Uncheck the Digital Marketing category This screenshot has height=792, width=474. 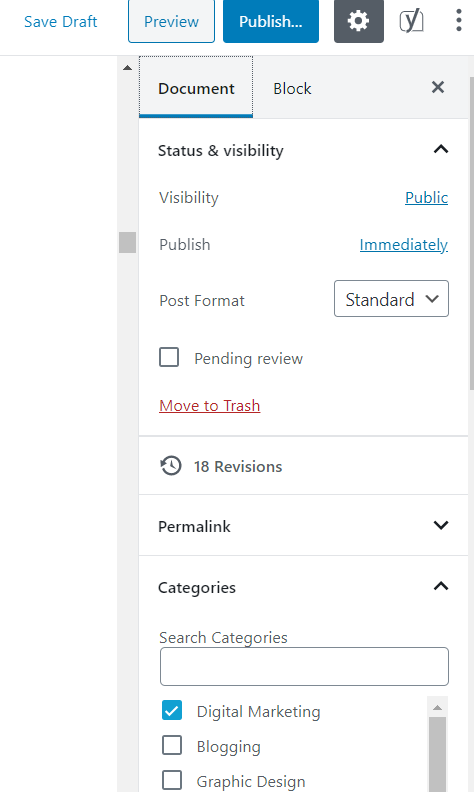[172, 710]
